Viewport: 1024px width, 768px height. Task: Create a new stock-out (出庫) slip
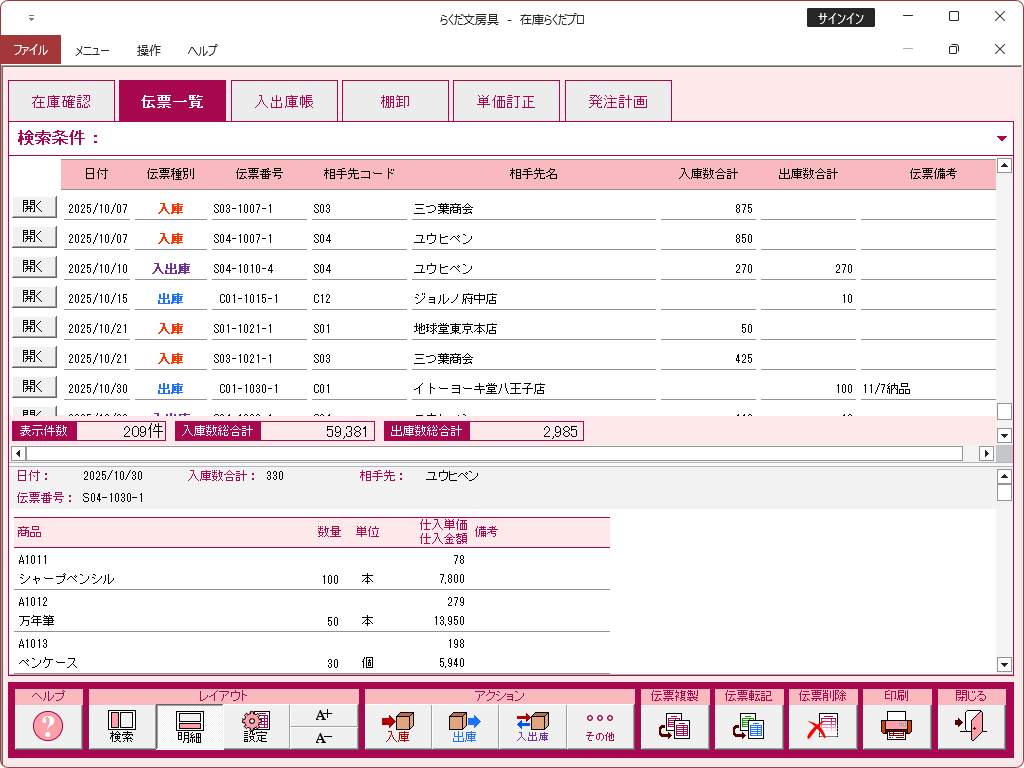point(464,727)
